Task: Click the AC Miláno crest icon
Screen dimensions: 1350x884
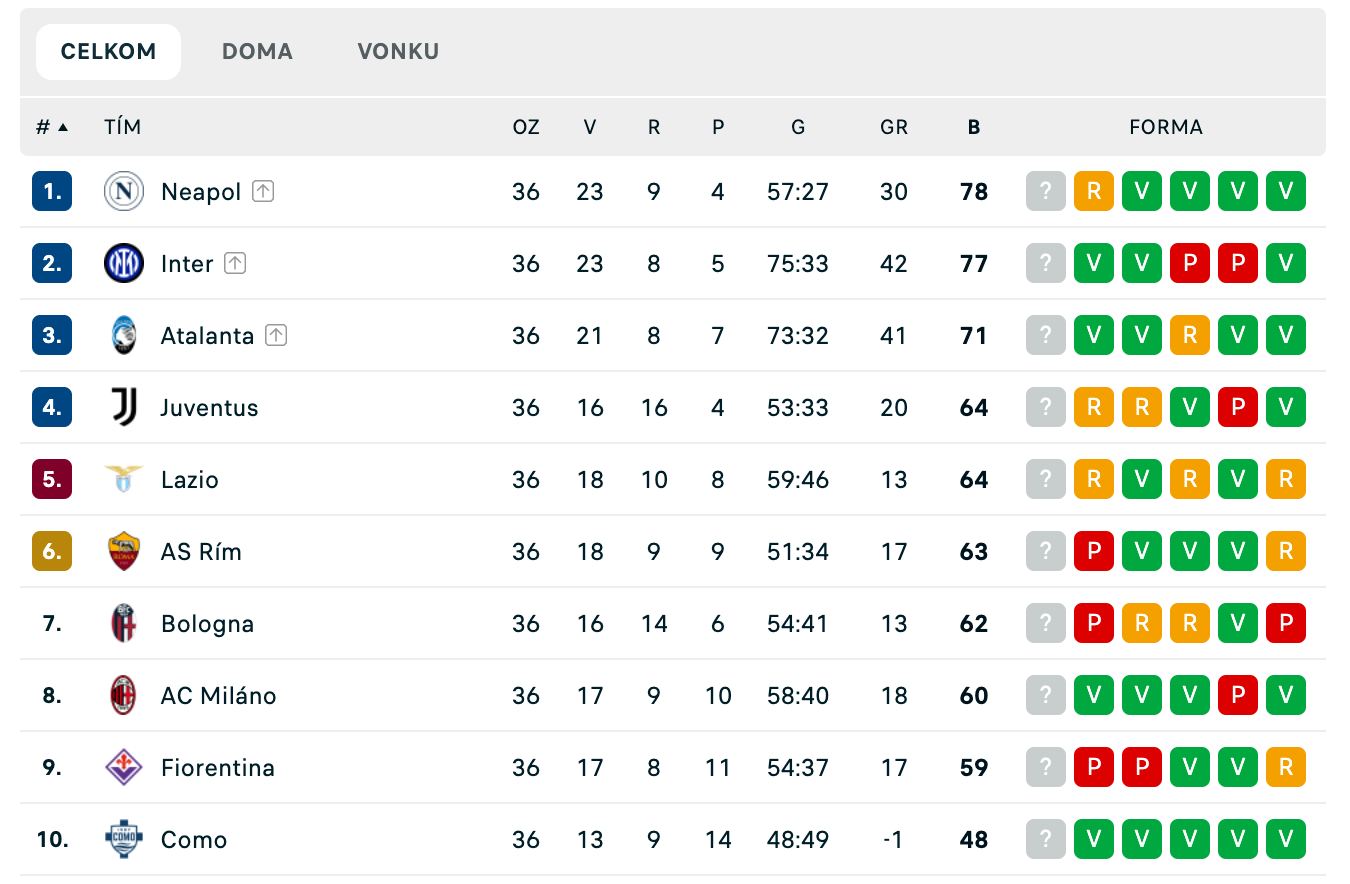Action: pyautogui.click(x=124, y=696)
